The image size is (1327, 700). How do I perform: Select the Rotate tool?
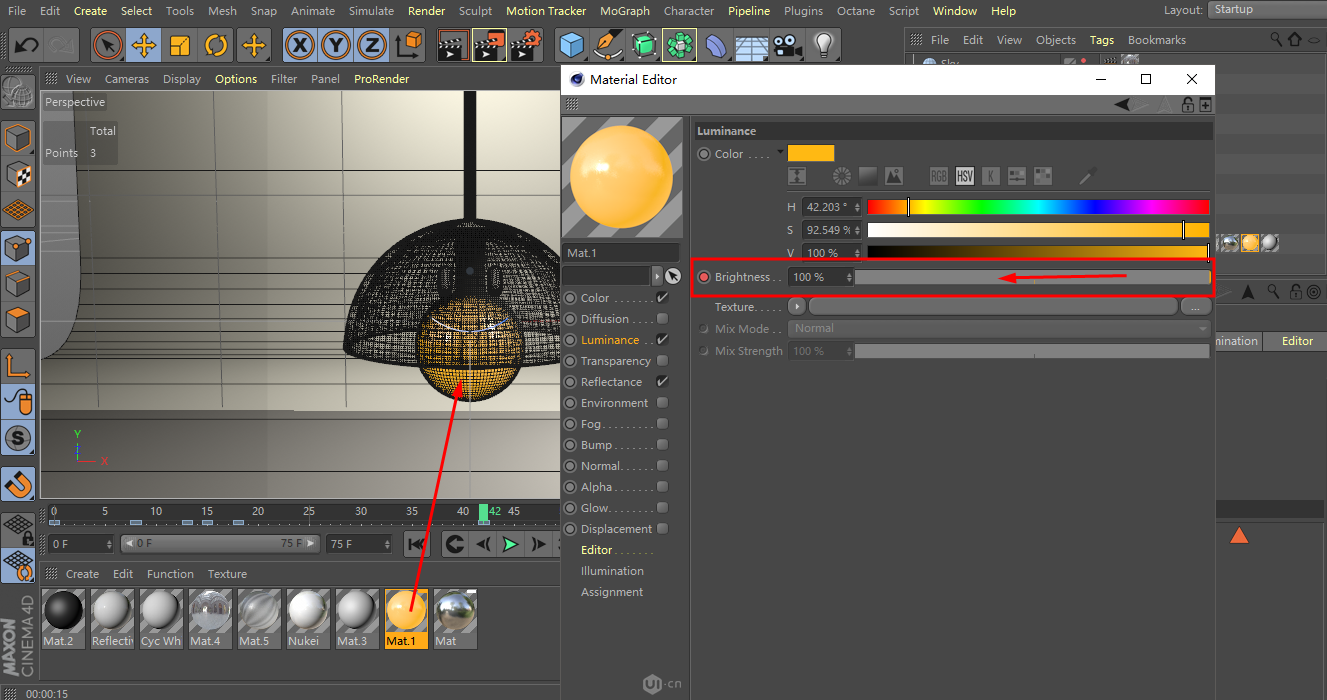[216, 45]
